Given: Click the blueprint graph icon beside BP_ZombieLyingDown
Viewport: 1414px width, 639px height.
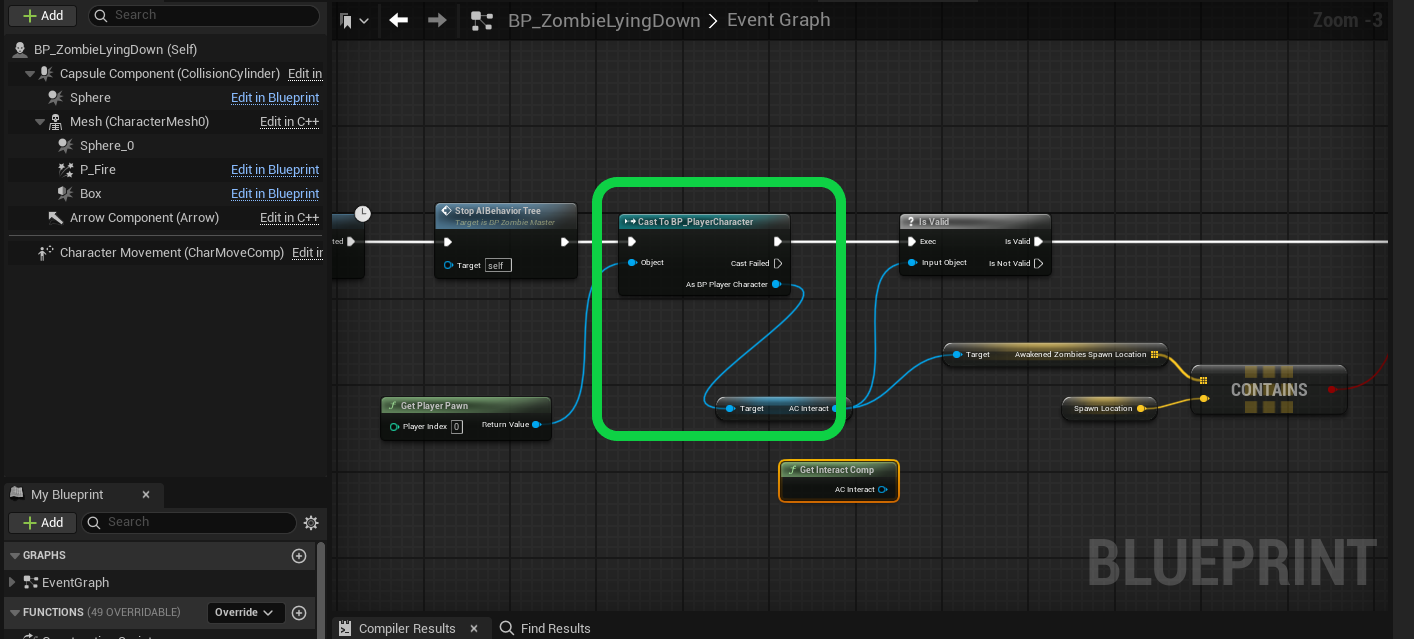Looking at the screenshot, I should click(482, 21).
